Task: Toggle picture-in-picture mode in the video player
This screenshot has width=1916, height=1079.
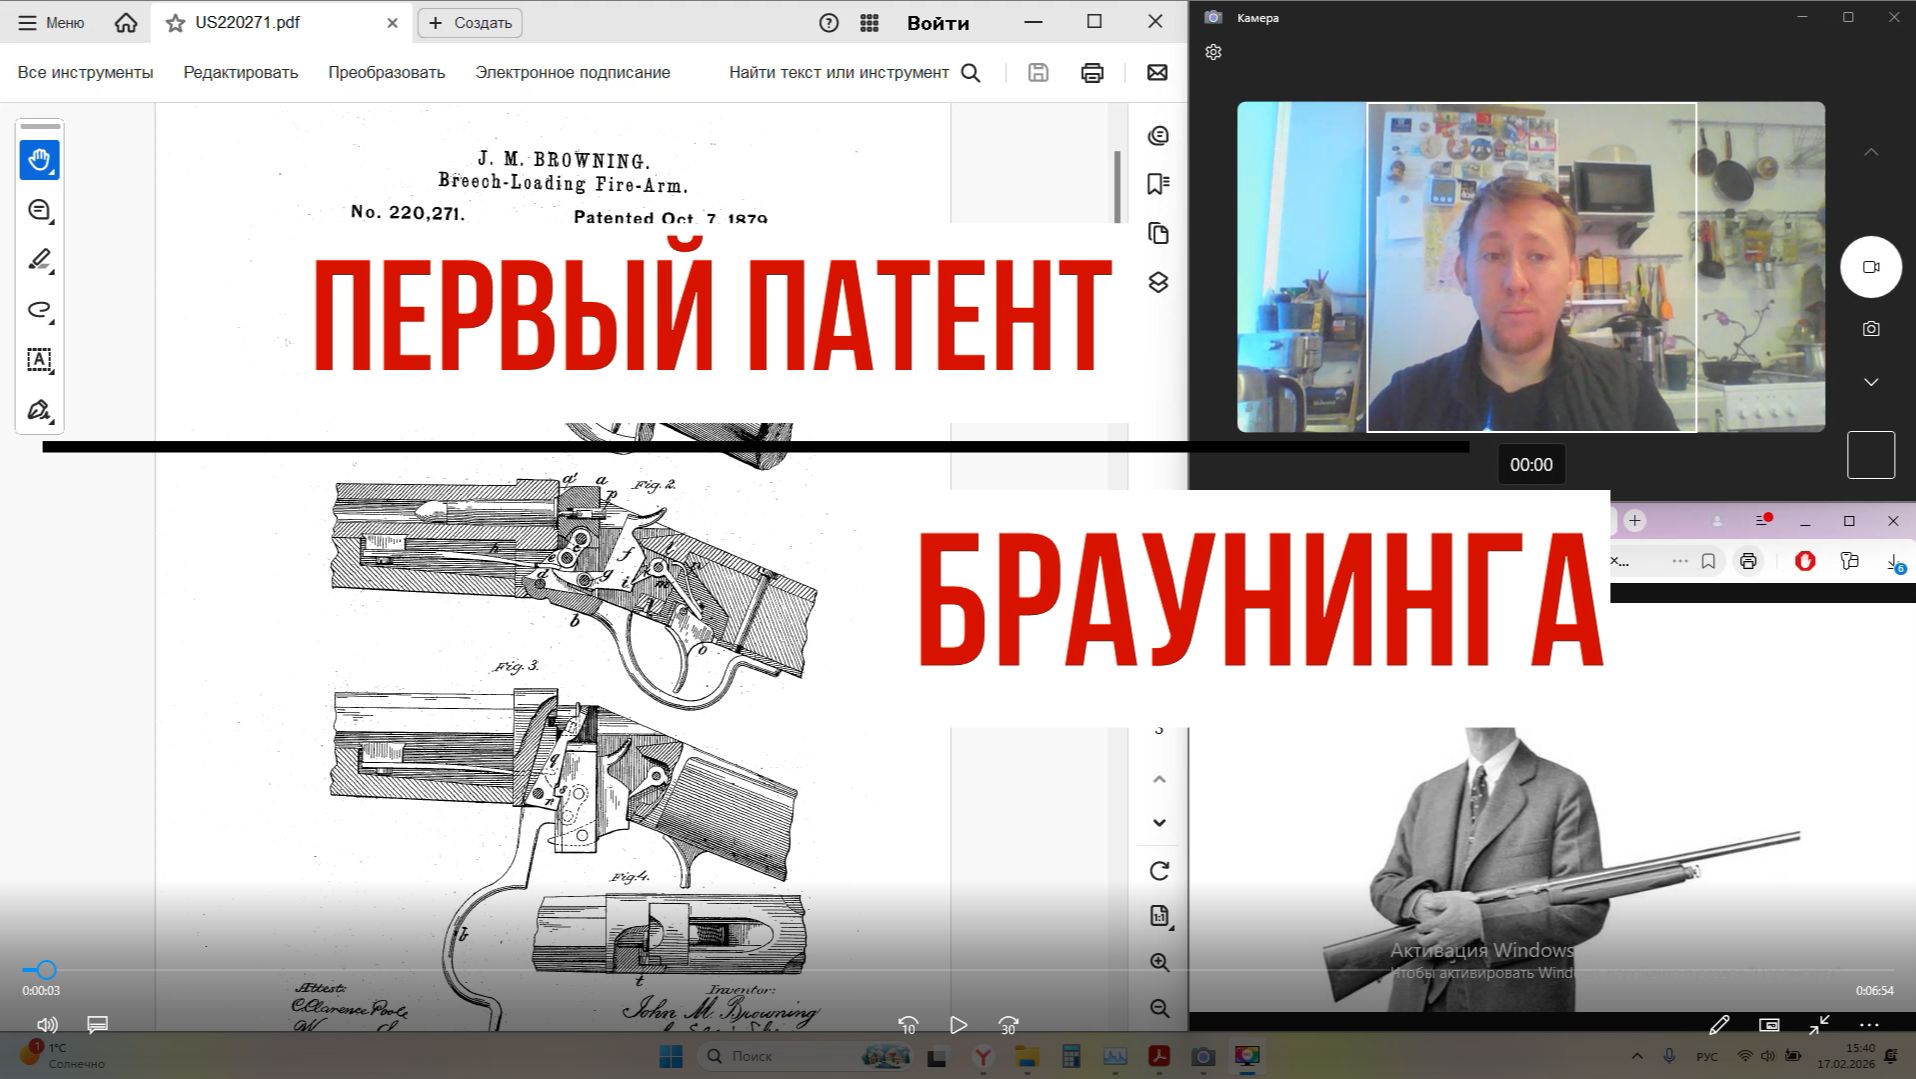Action: tap(1769, 1025)
